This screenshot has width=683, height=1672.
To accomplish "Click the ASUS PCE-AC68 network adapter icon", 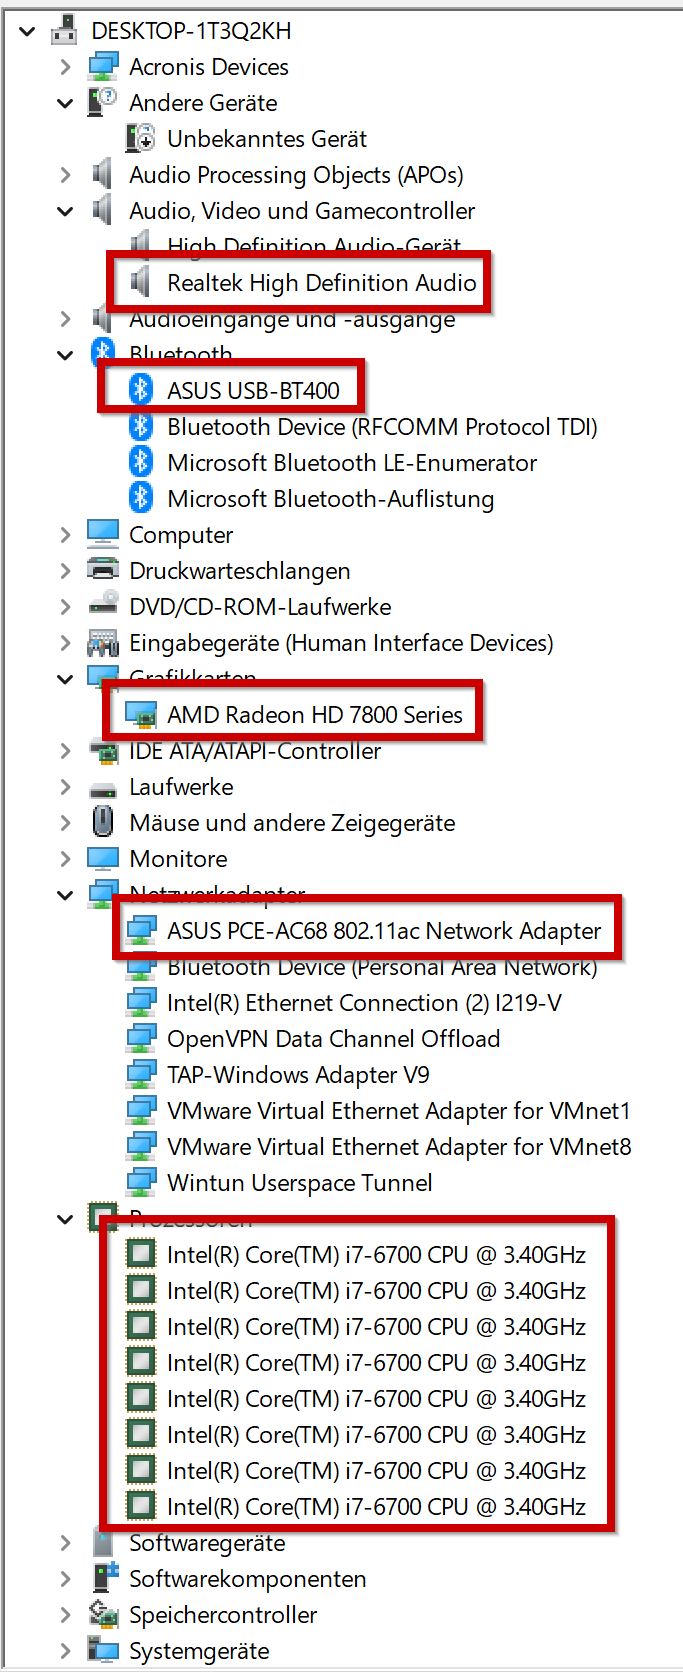I will pos(141,931).
